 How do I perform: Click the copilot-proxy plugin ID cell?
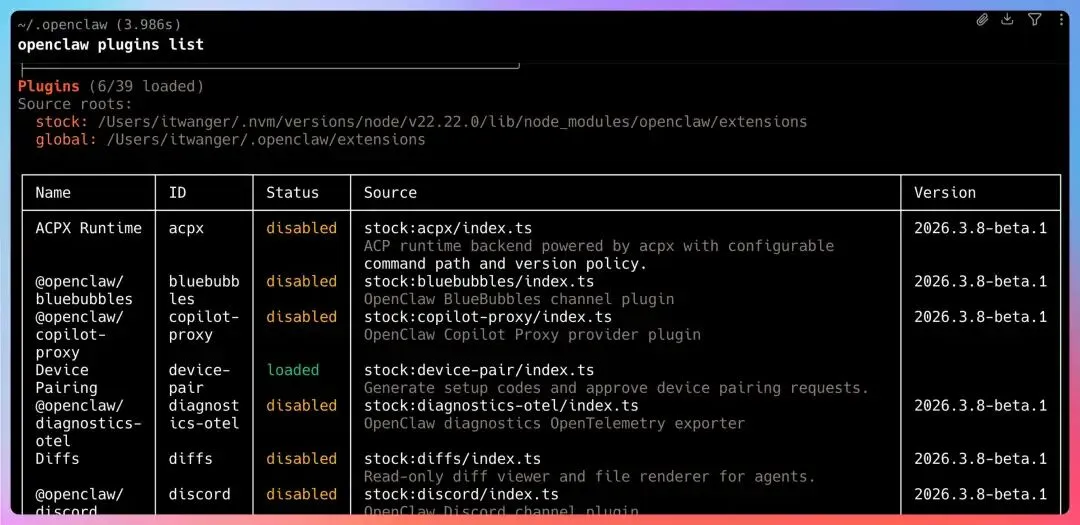[x=195, y=326]
